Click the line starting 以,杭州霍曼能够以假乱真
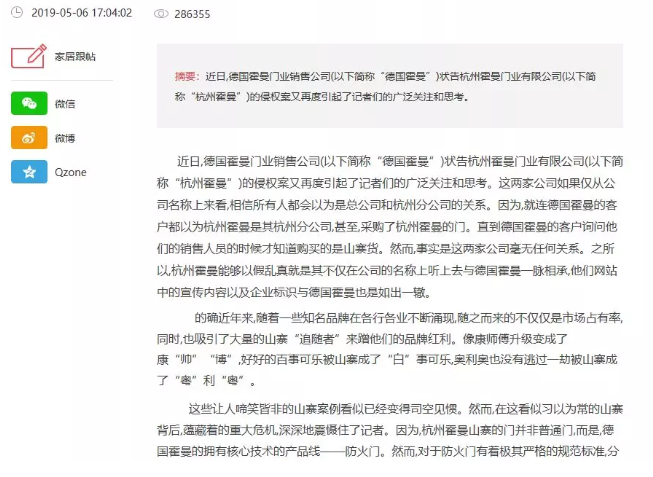Image resolution: width=653 pixels, height=477 pixels. click(x=387, y=271)
